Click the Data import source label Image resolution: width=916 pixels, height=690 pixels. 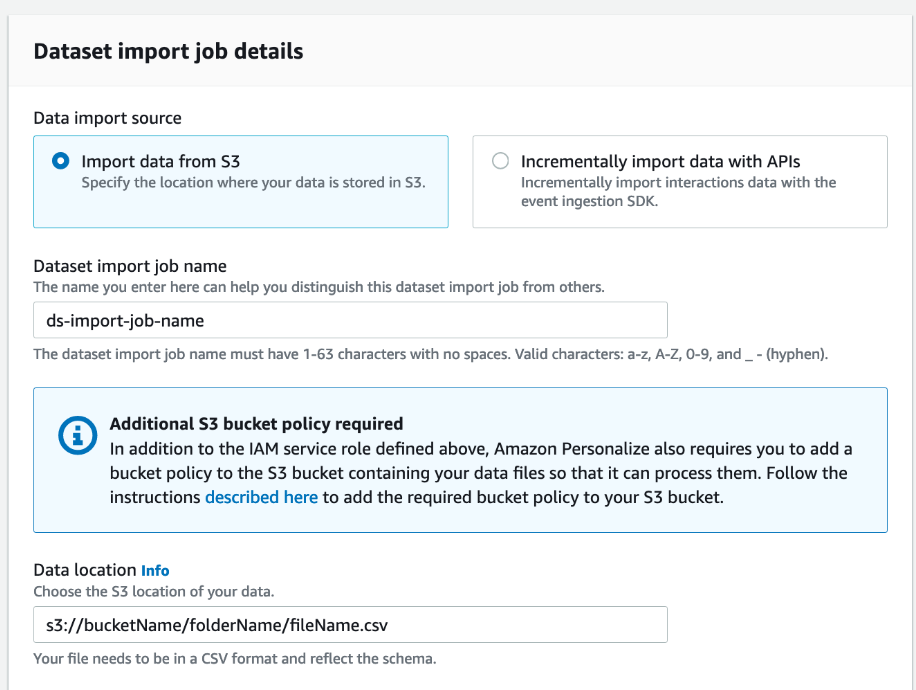[107, 118]
